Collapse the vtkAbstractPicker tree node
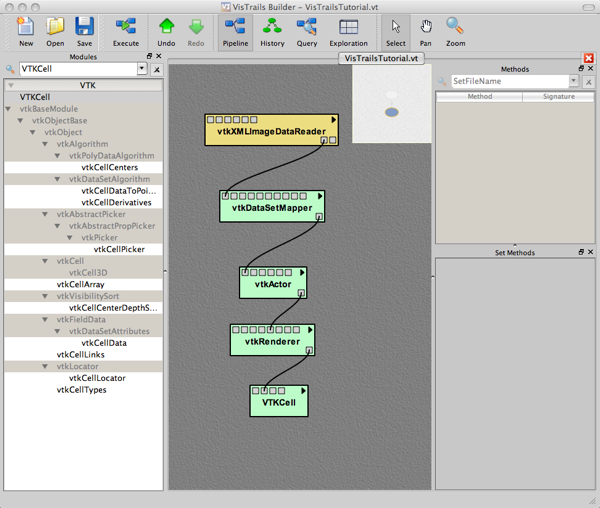This screenshot has width=600, height=508. 45,215
